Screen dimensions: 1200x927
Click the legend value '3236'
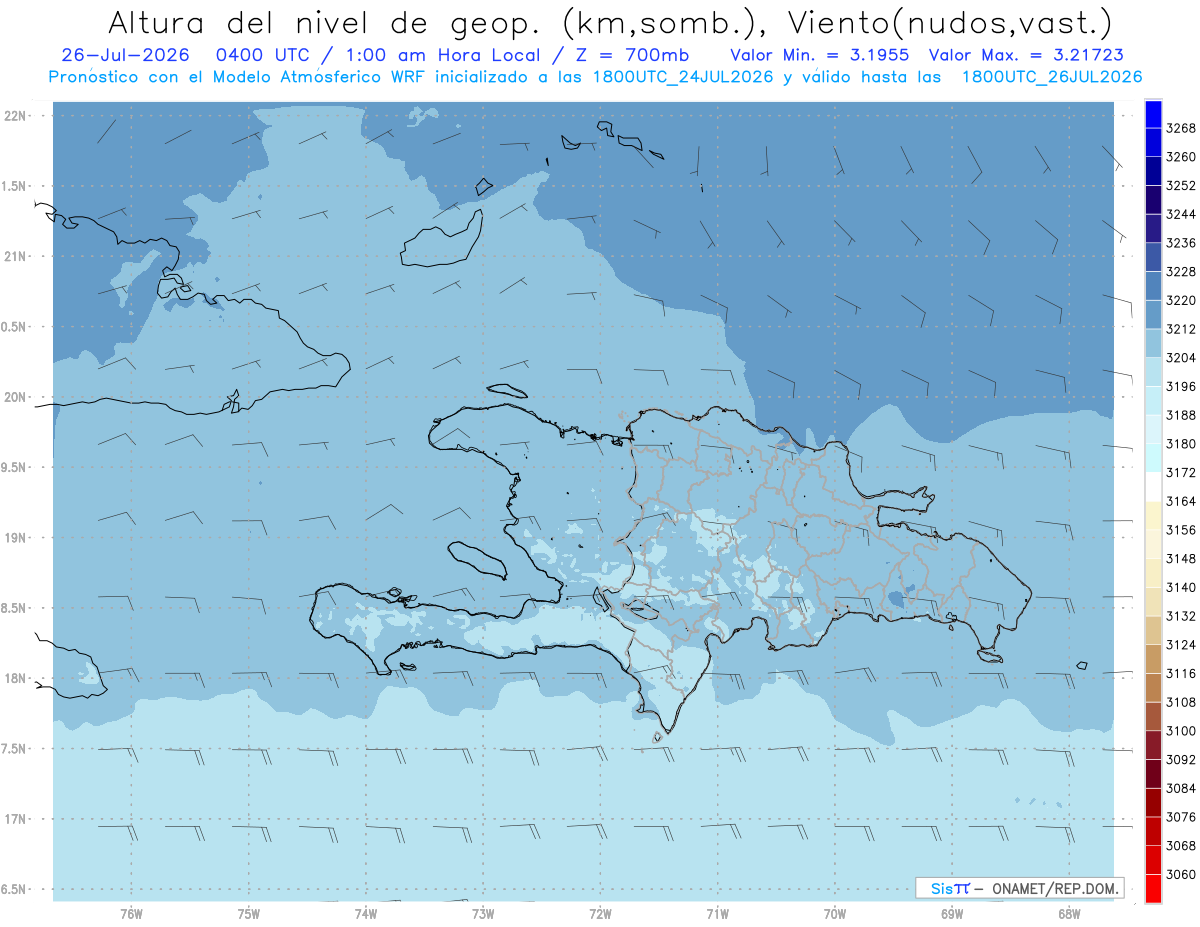(x=1180, y=243)
